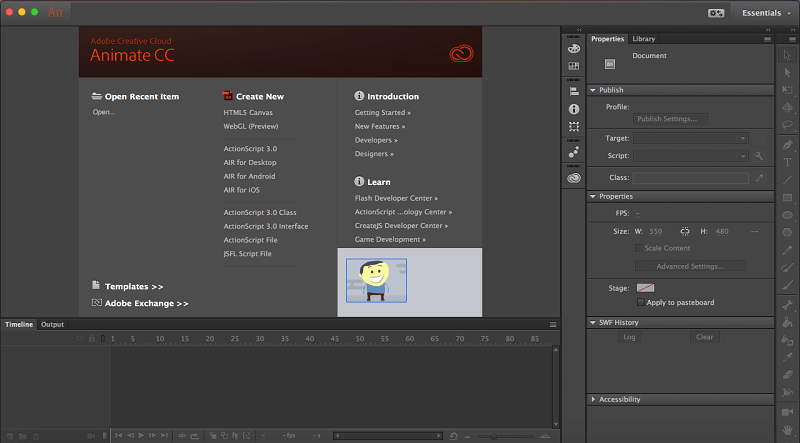Click the ActionScript settings wrench icon

click(x=759, y=156)
